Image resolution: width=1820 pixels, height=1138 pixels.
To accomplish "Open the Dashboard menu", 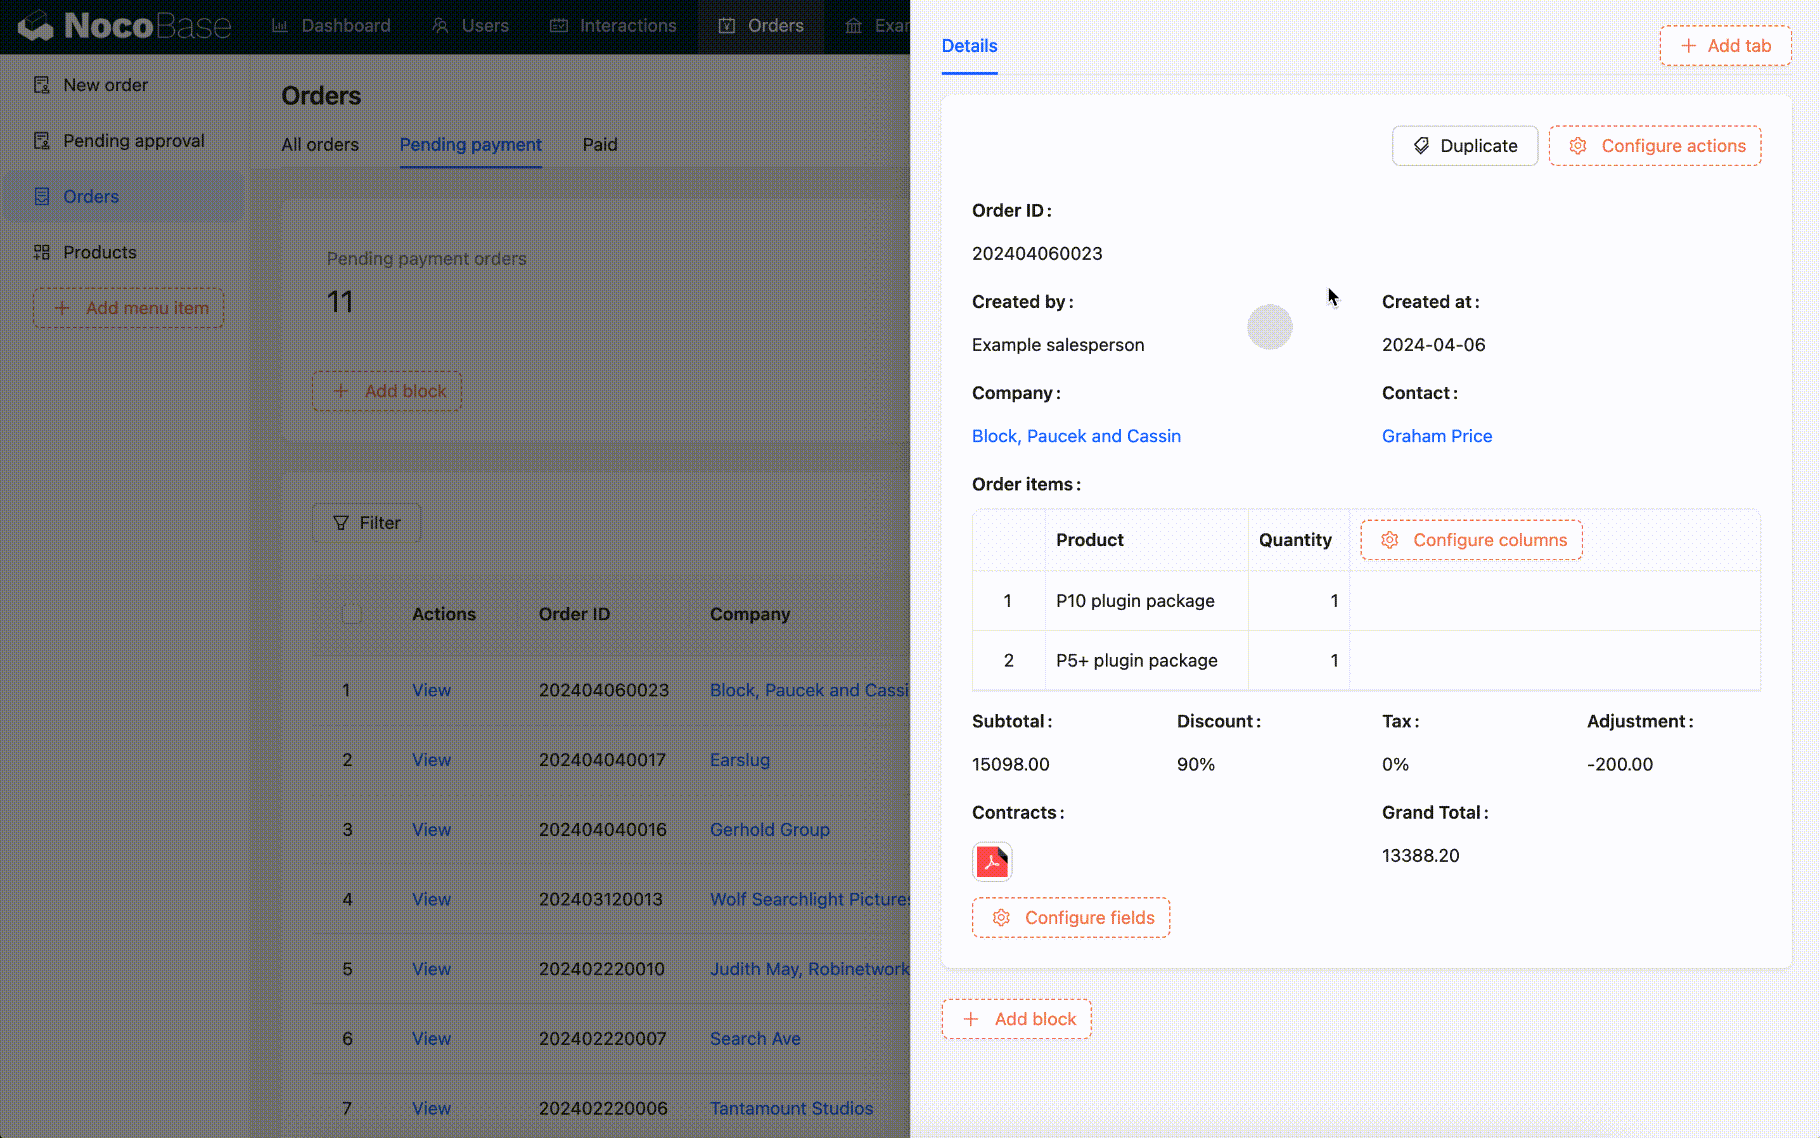I will point(331,25).
